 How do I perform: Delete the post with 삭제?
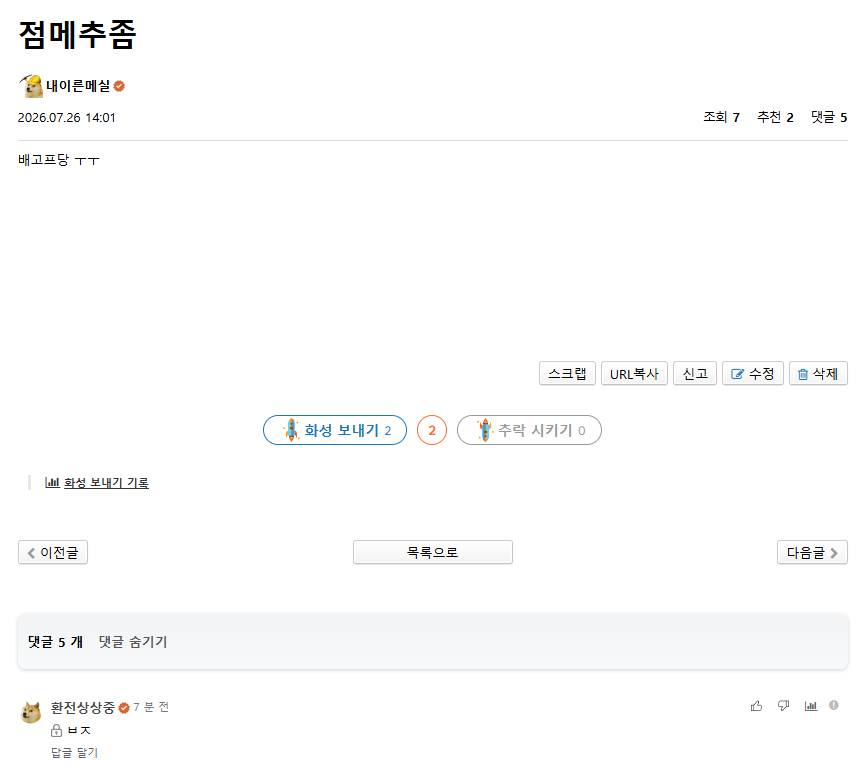coord(818,373)
